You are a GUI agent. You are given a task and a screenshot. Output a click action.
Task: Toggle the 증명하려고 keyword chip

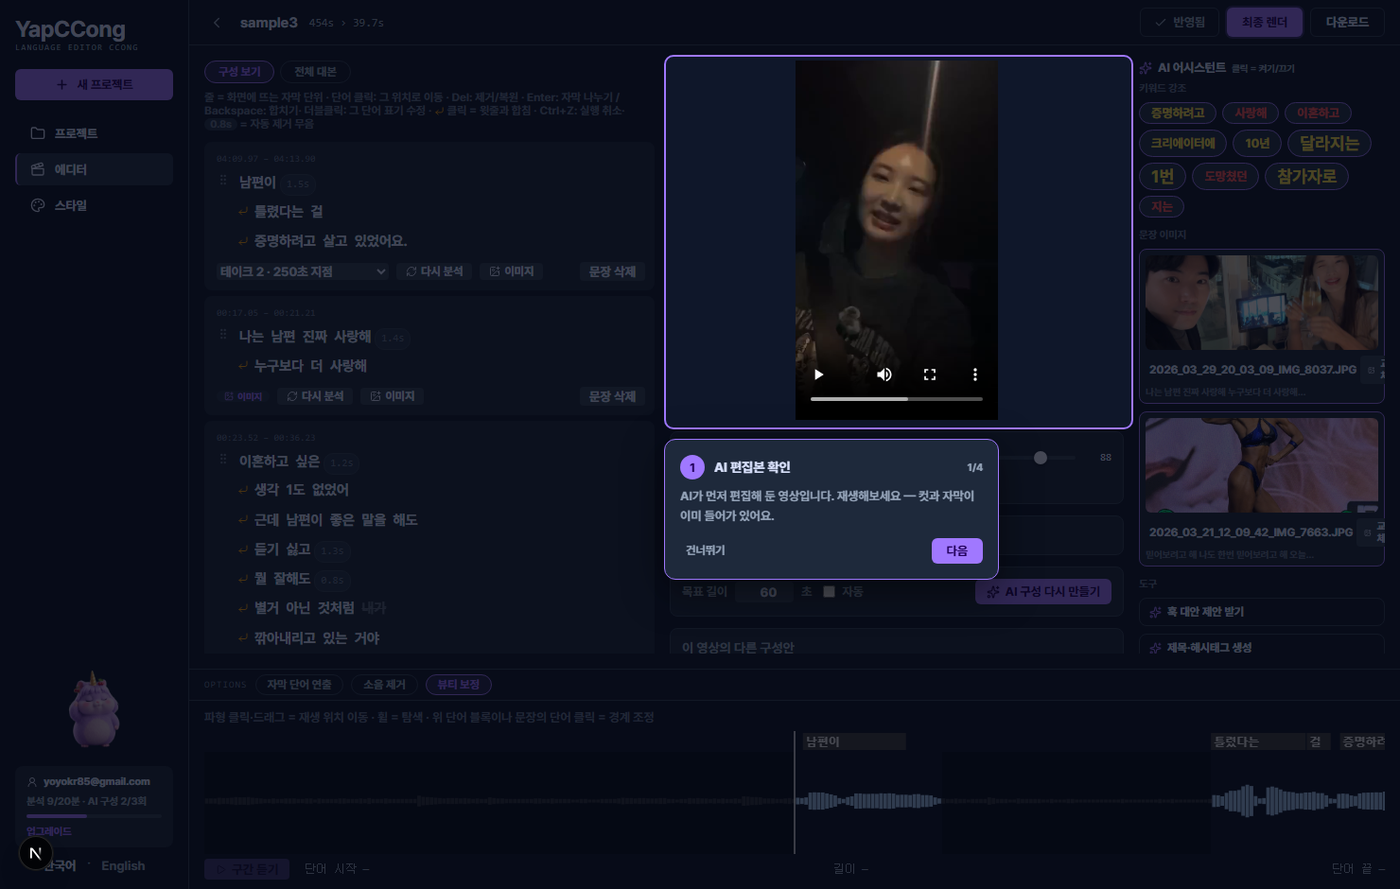click(1177, 113)
